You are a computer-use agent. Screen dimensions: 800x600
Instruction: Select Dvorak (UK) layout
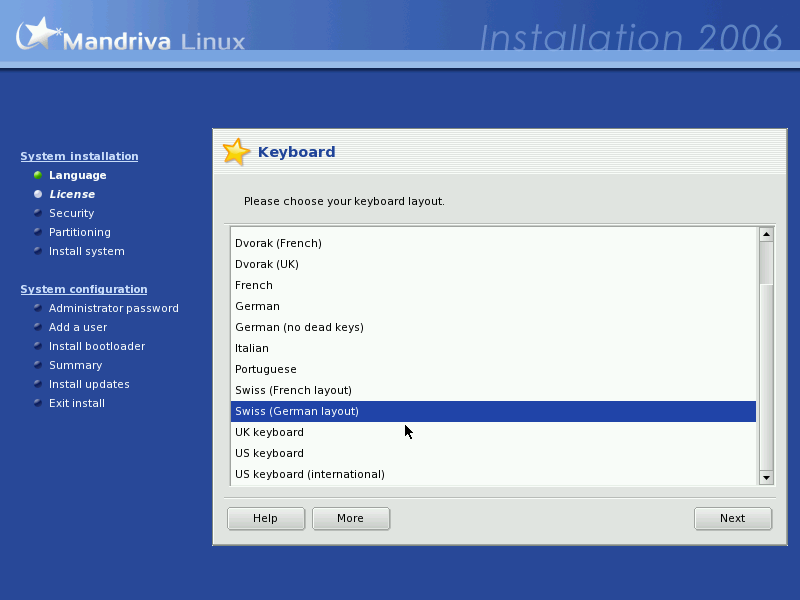pos(493,264)
